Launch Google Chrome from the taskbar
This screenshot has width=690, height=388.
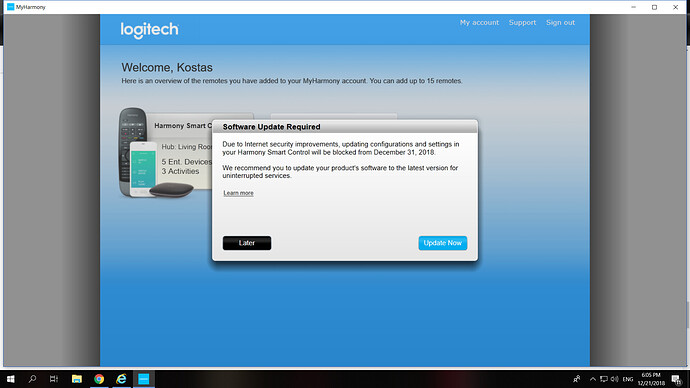99,379
